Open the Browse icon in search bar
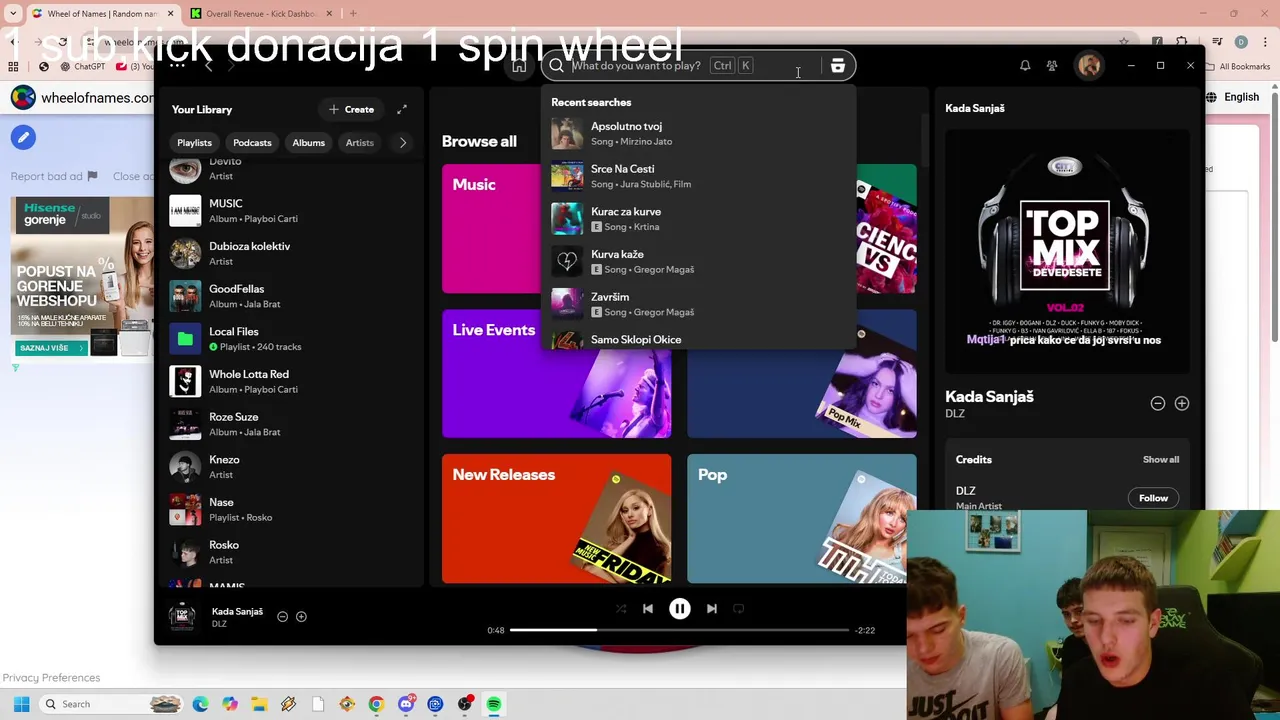The image size is (1280, 720). click(838, 66)
